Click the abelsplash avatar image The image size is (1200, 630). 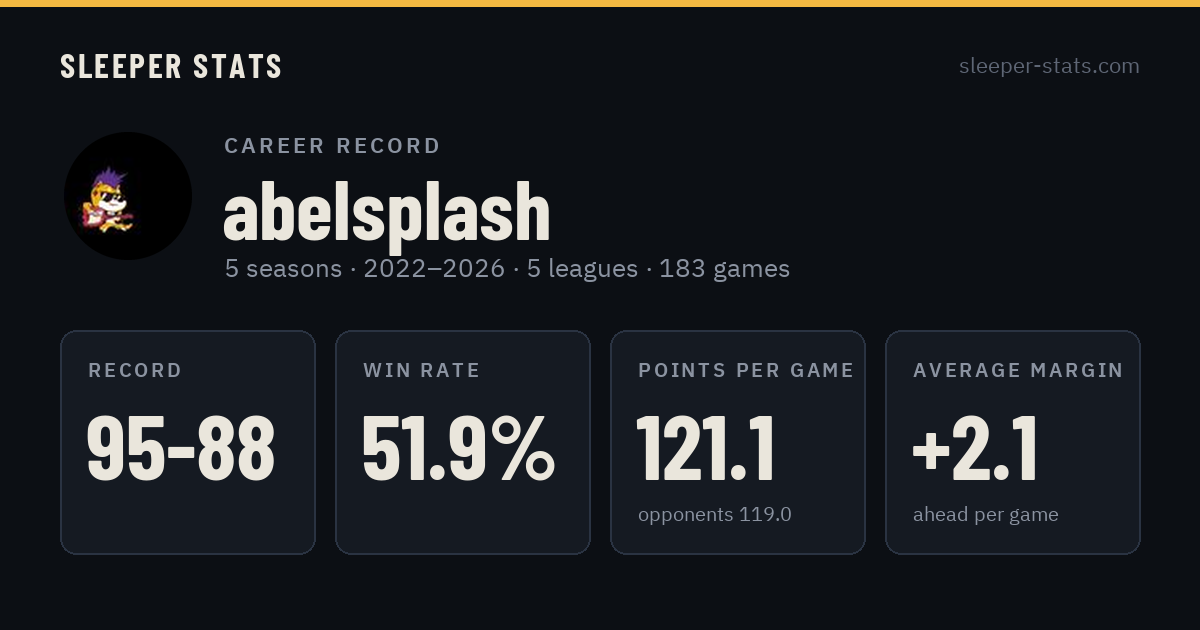pos(128,196)
